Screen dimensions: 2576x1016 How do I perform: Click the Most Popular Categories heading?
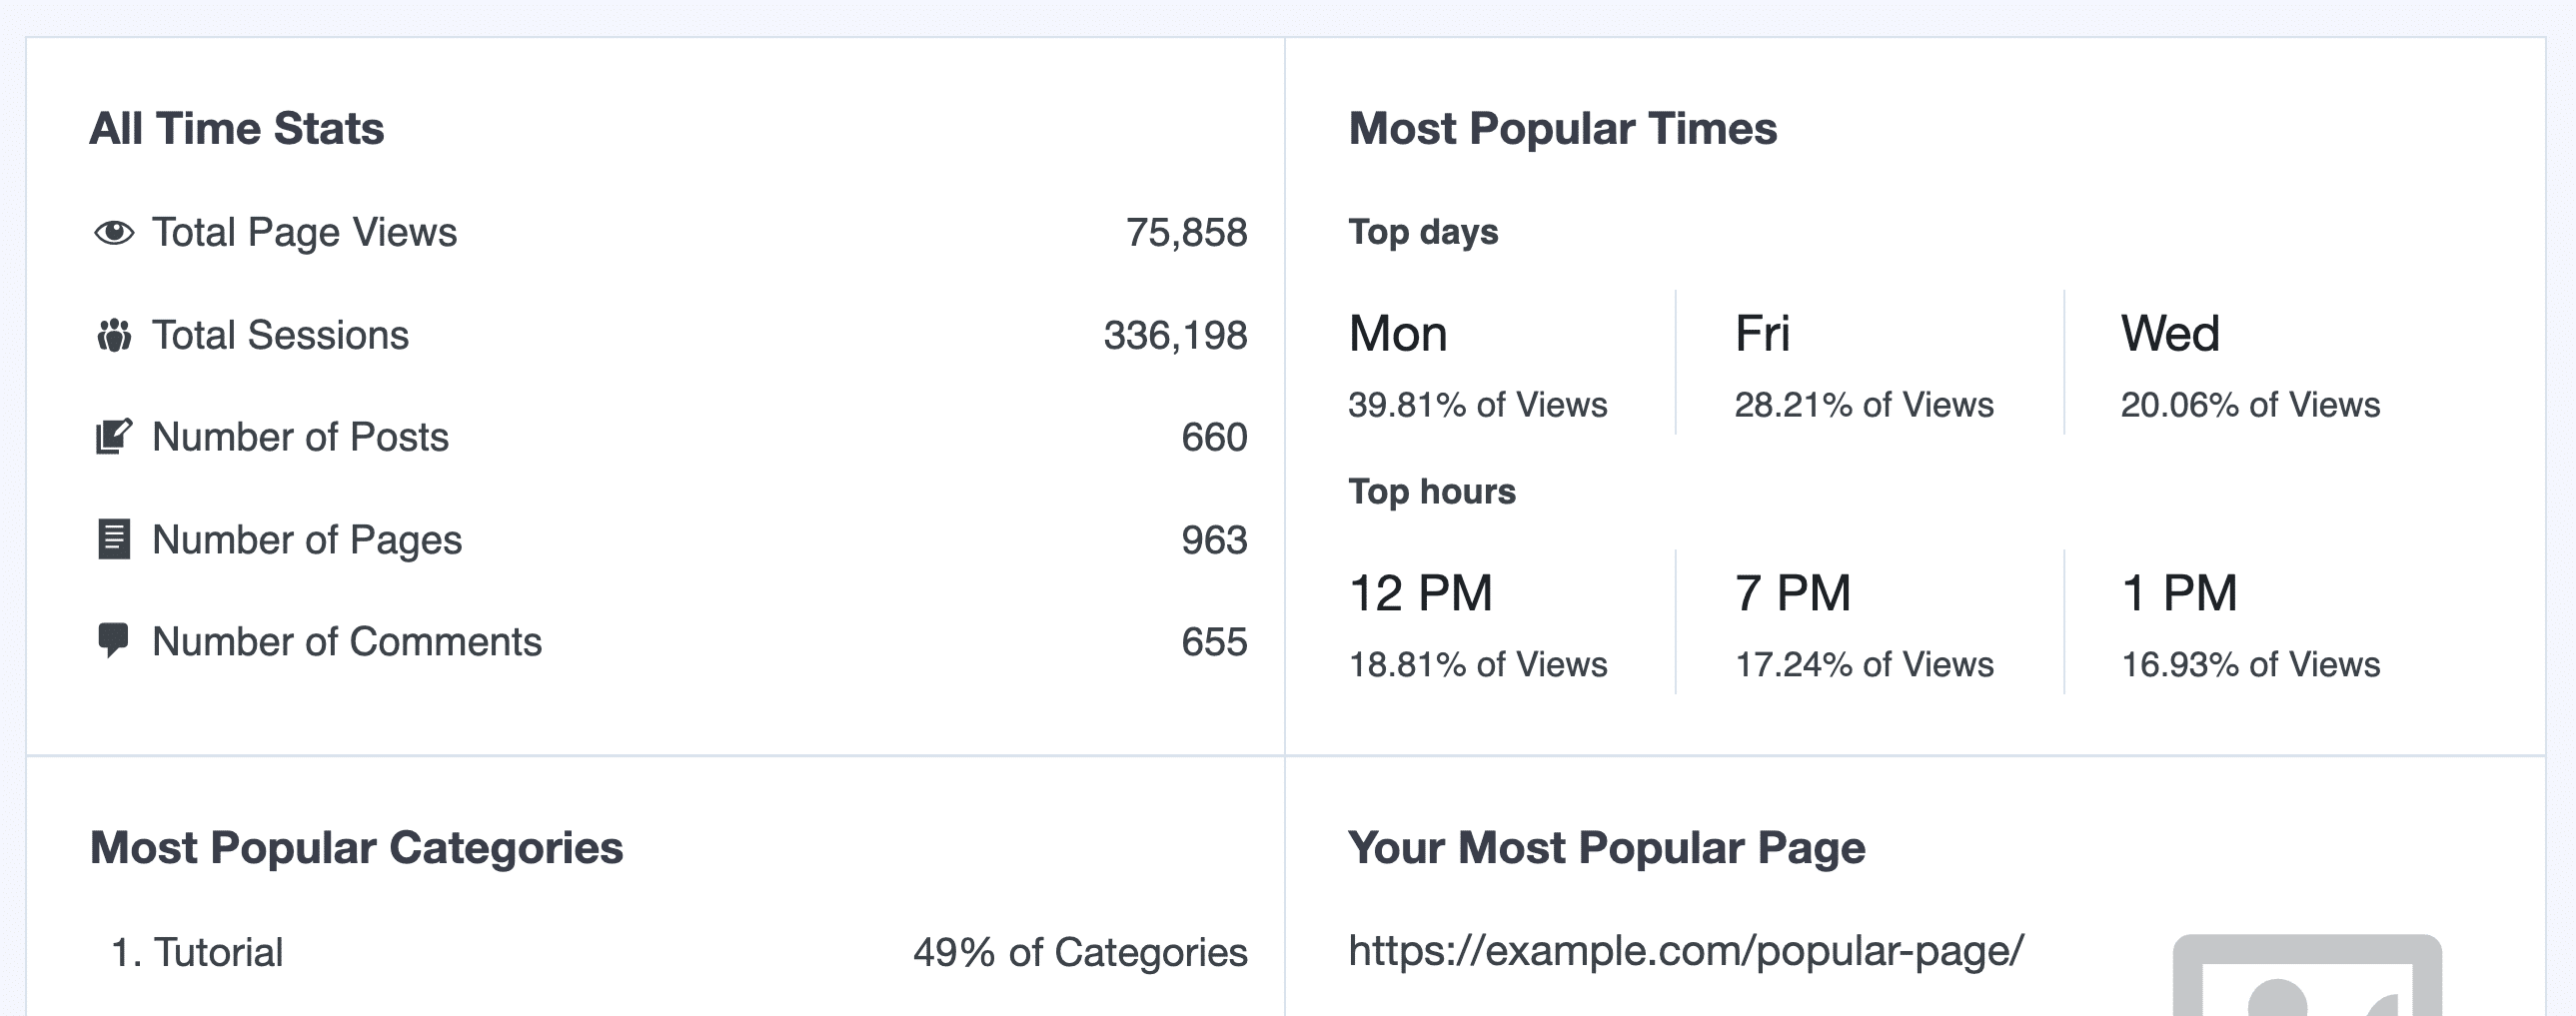[x=357, y=848]
